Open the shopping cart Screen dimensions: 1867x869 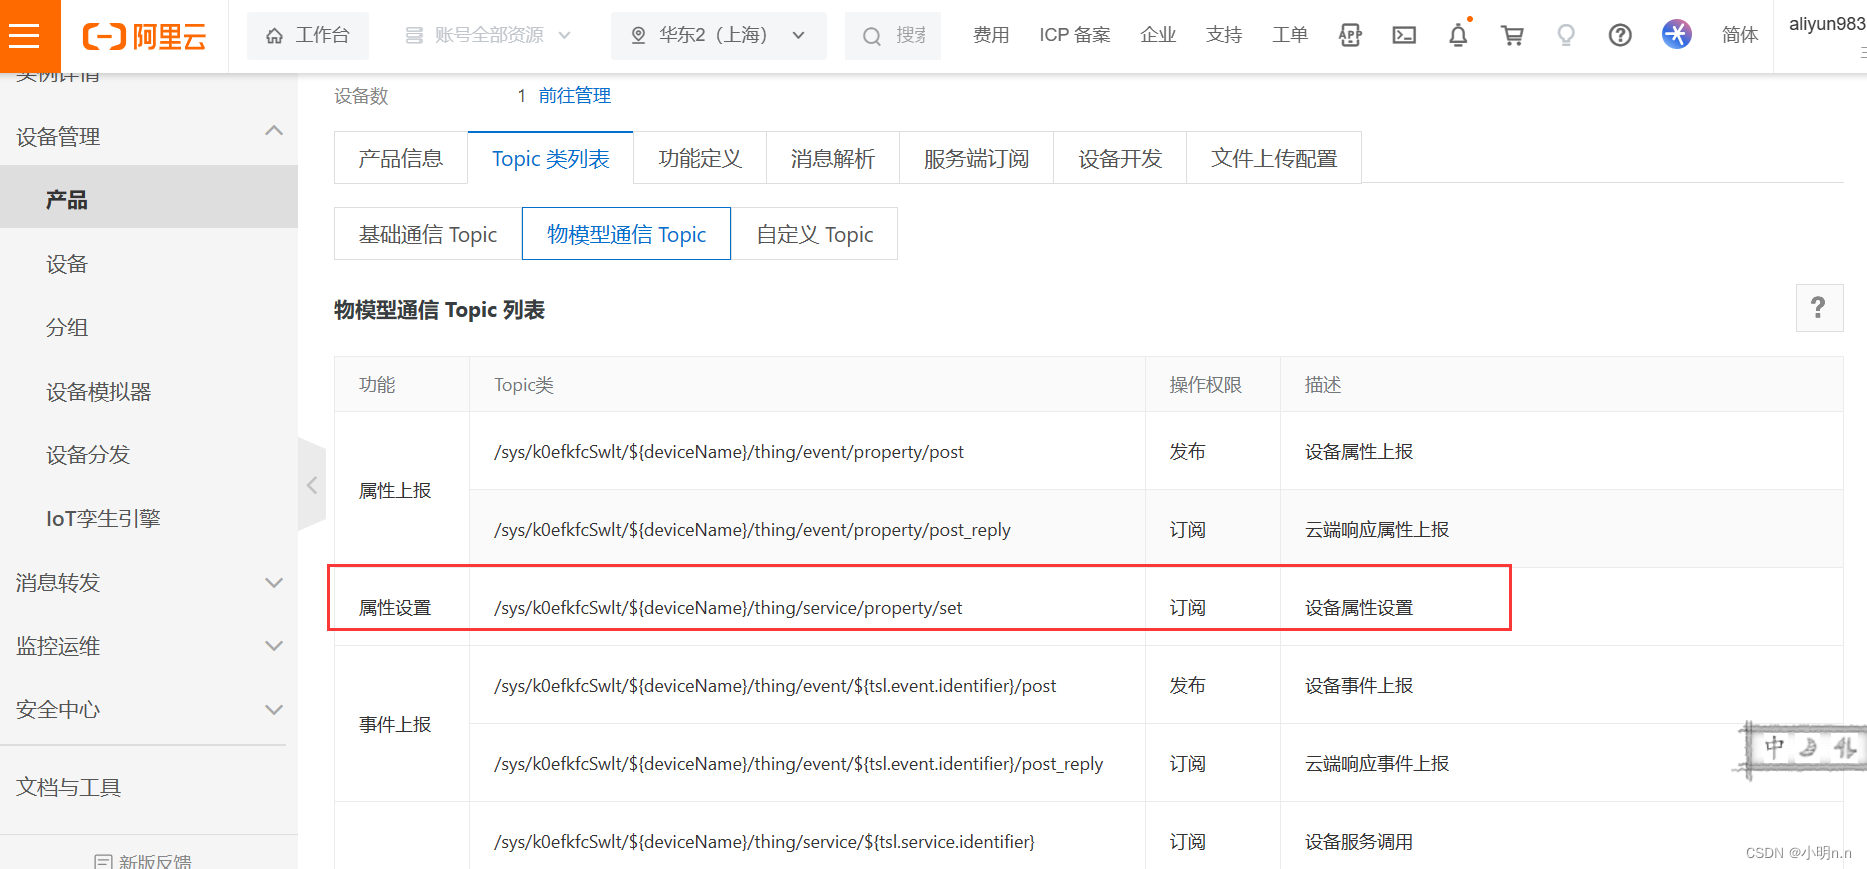click(1512, 36)
